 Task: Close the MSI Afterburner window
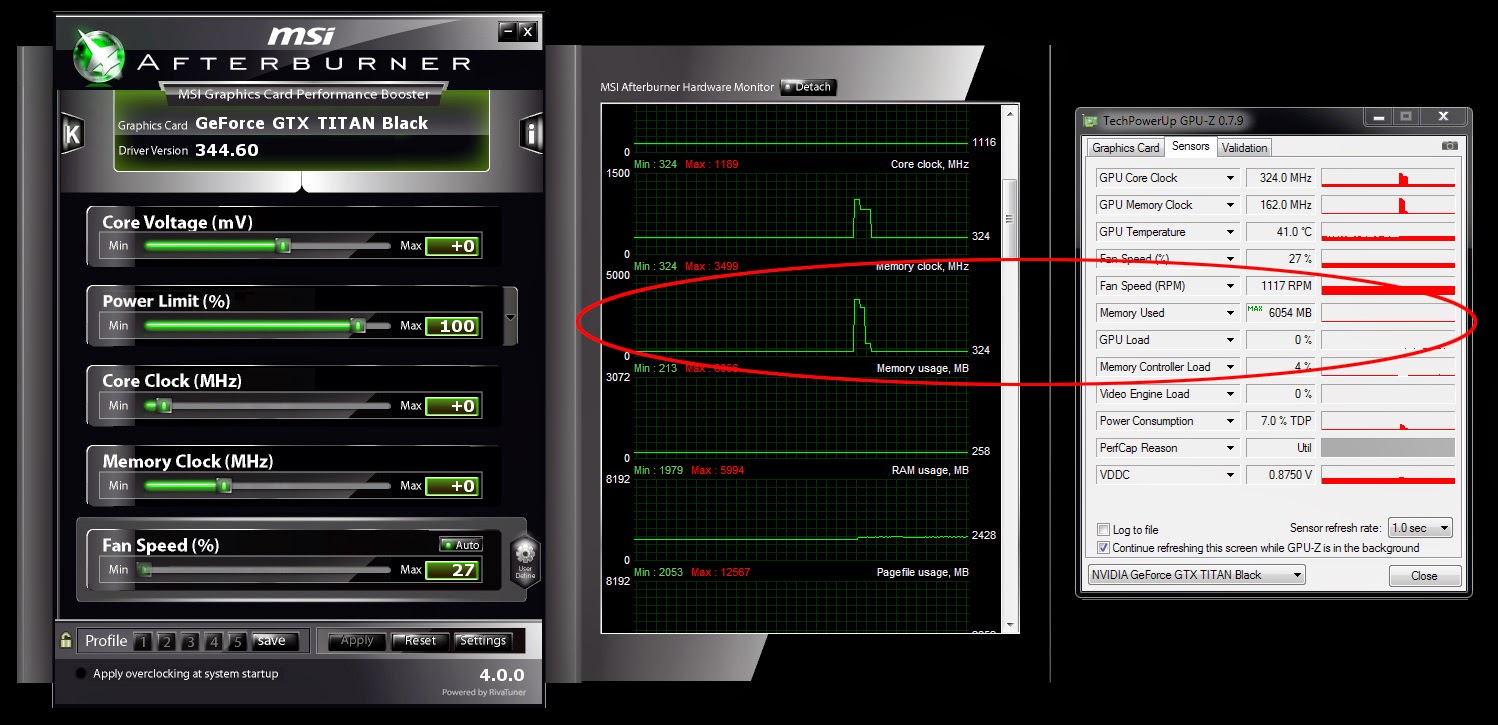[528, 32]
